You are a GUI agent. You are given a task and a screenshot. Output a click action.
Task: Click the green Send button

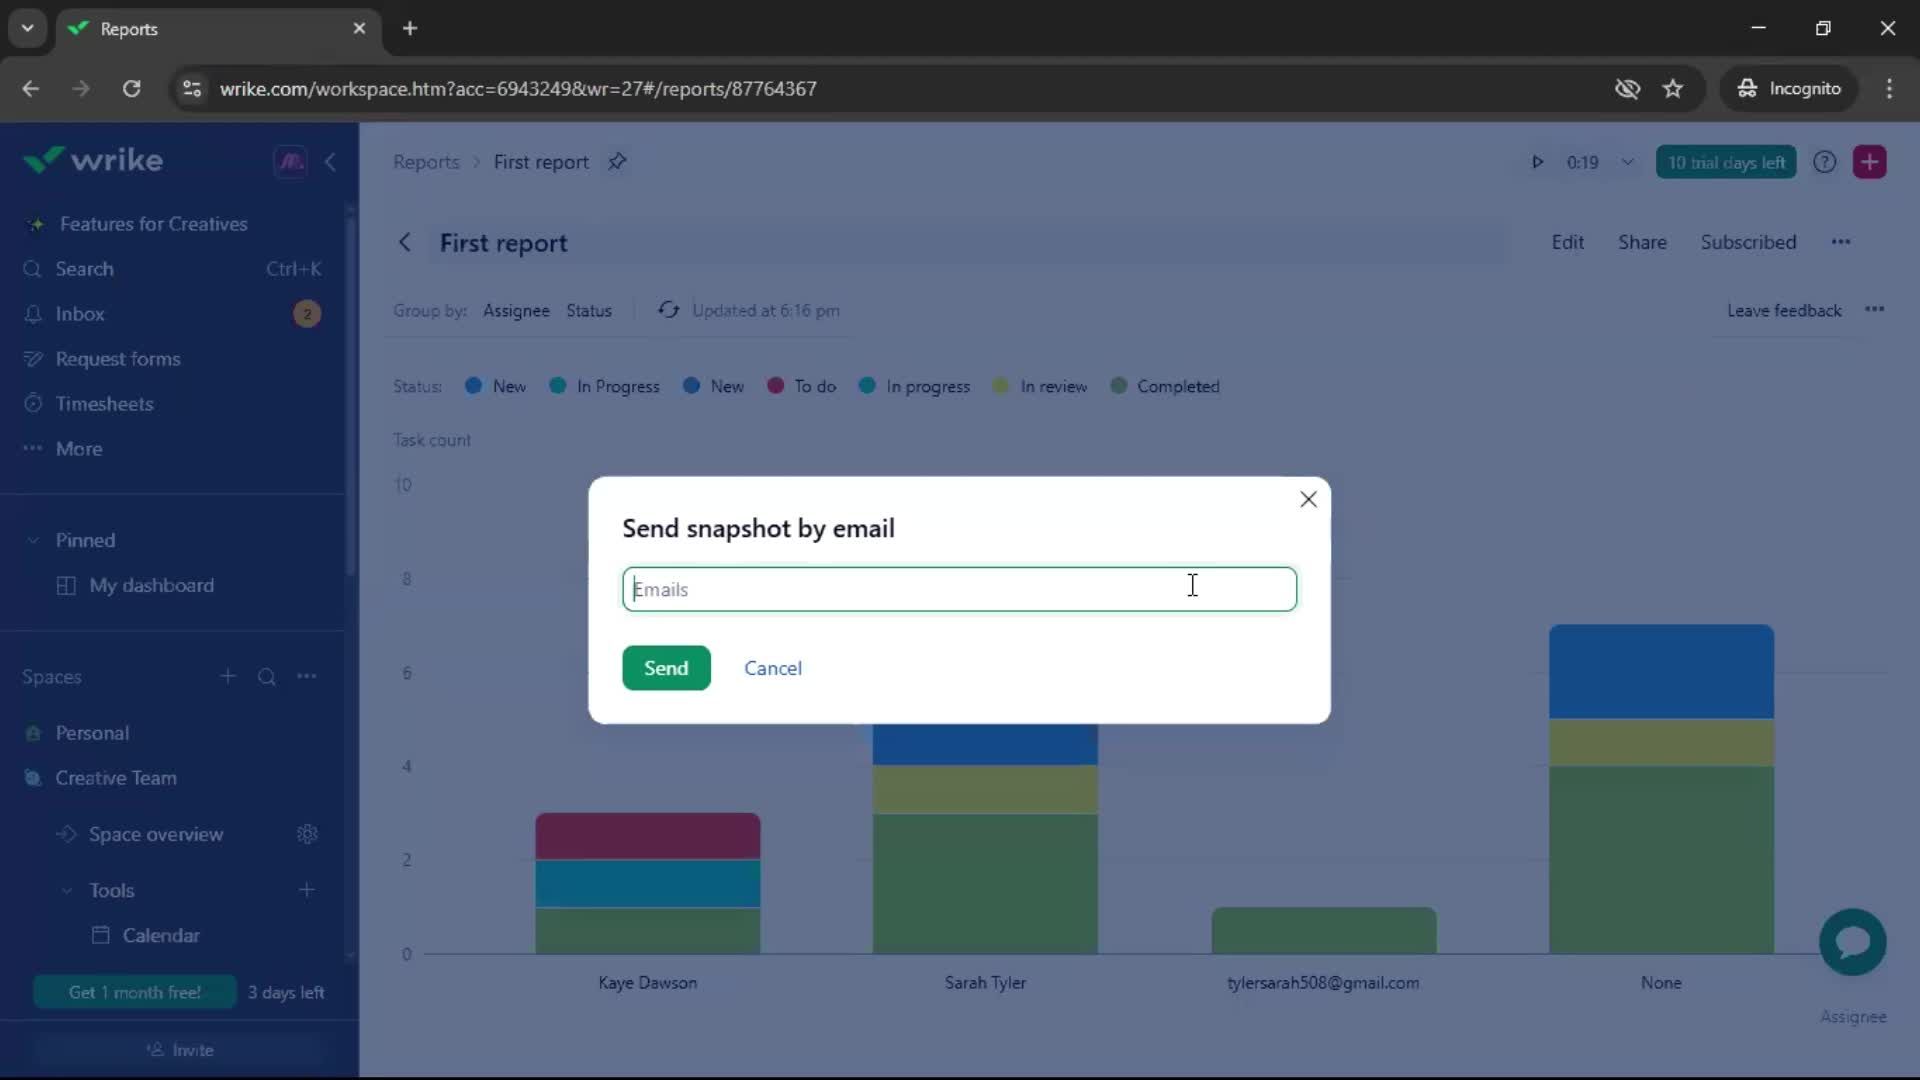[x=666, y=668]
